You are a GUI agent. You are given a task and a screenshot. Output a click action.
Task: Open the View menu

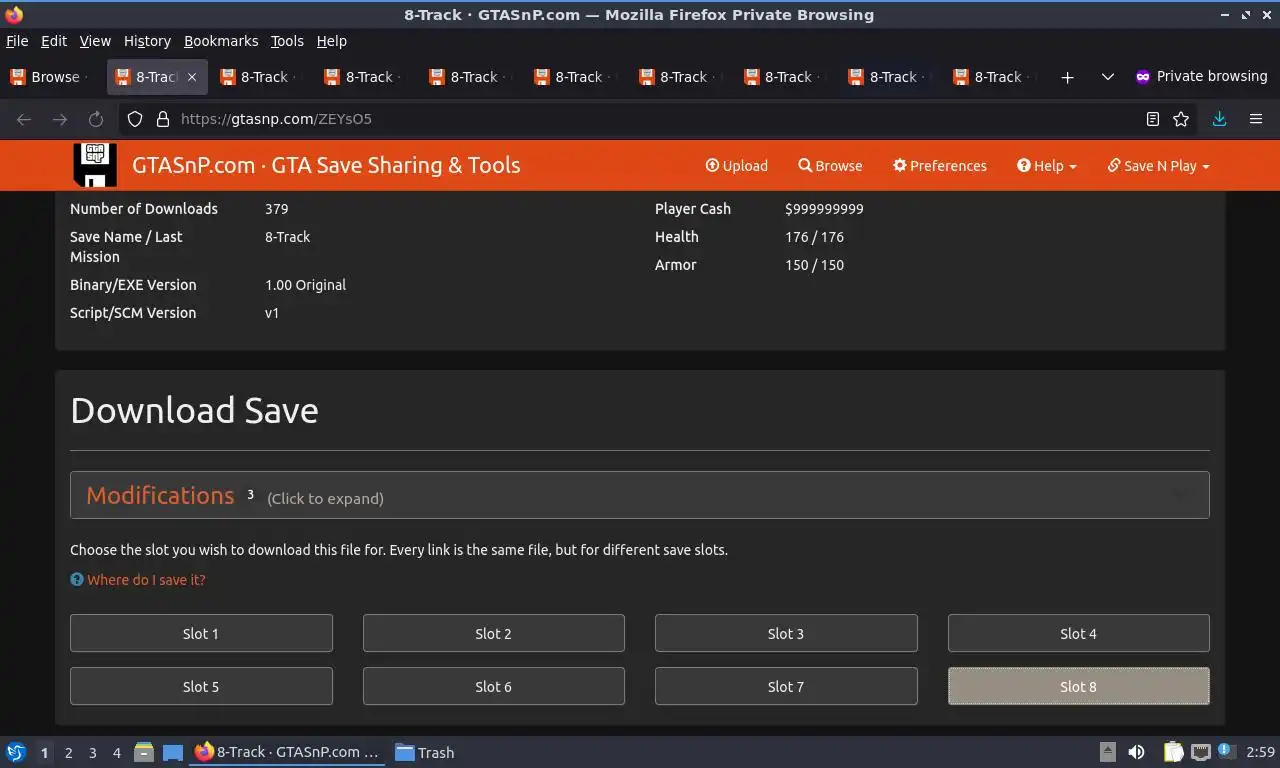point(95,41)
